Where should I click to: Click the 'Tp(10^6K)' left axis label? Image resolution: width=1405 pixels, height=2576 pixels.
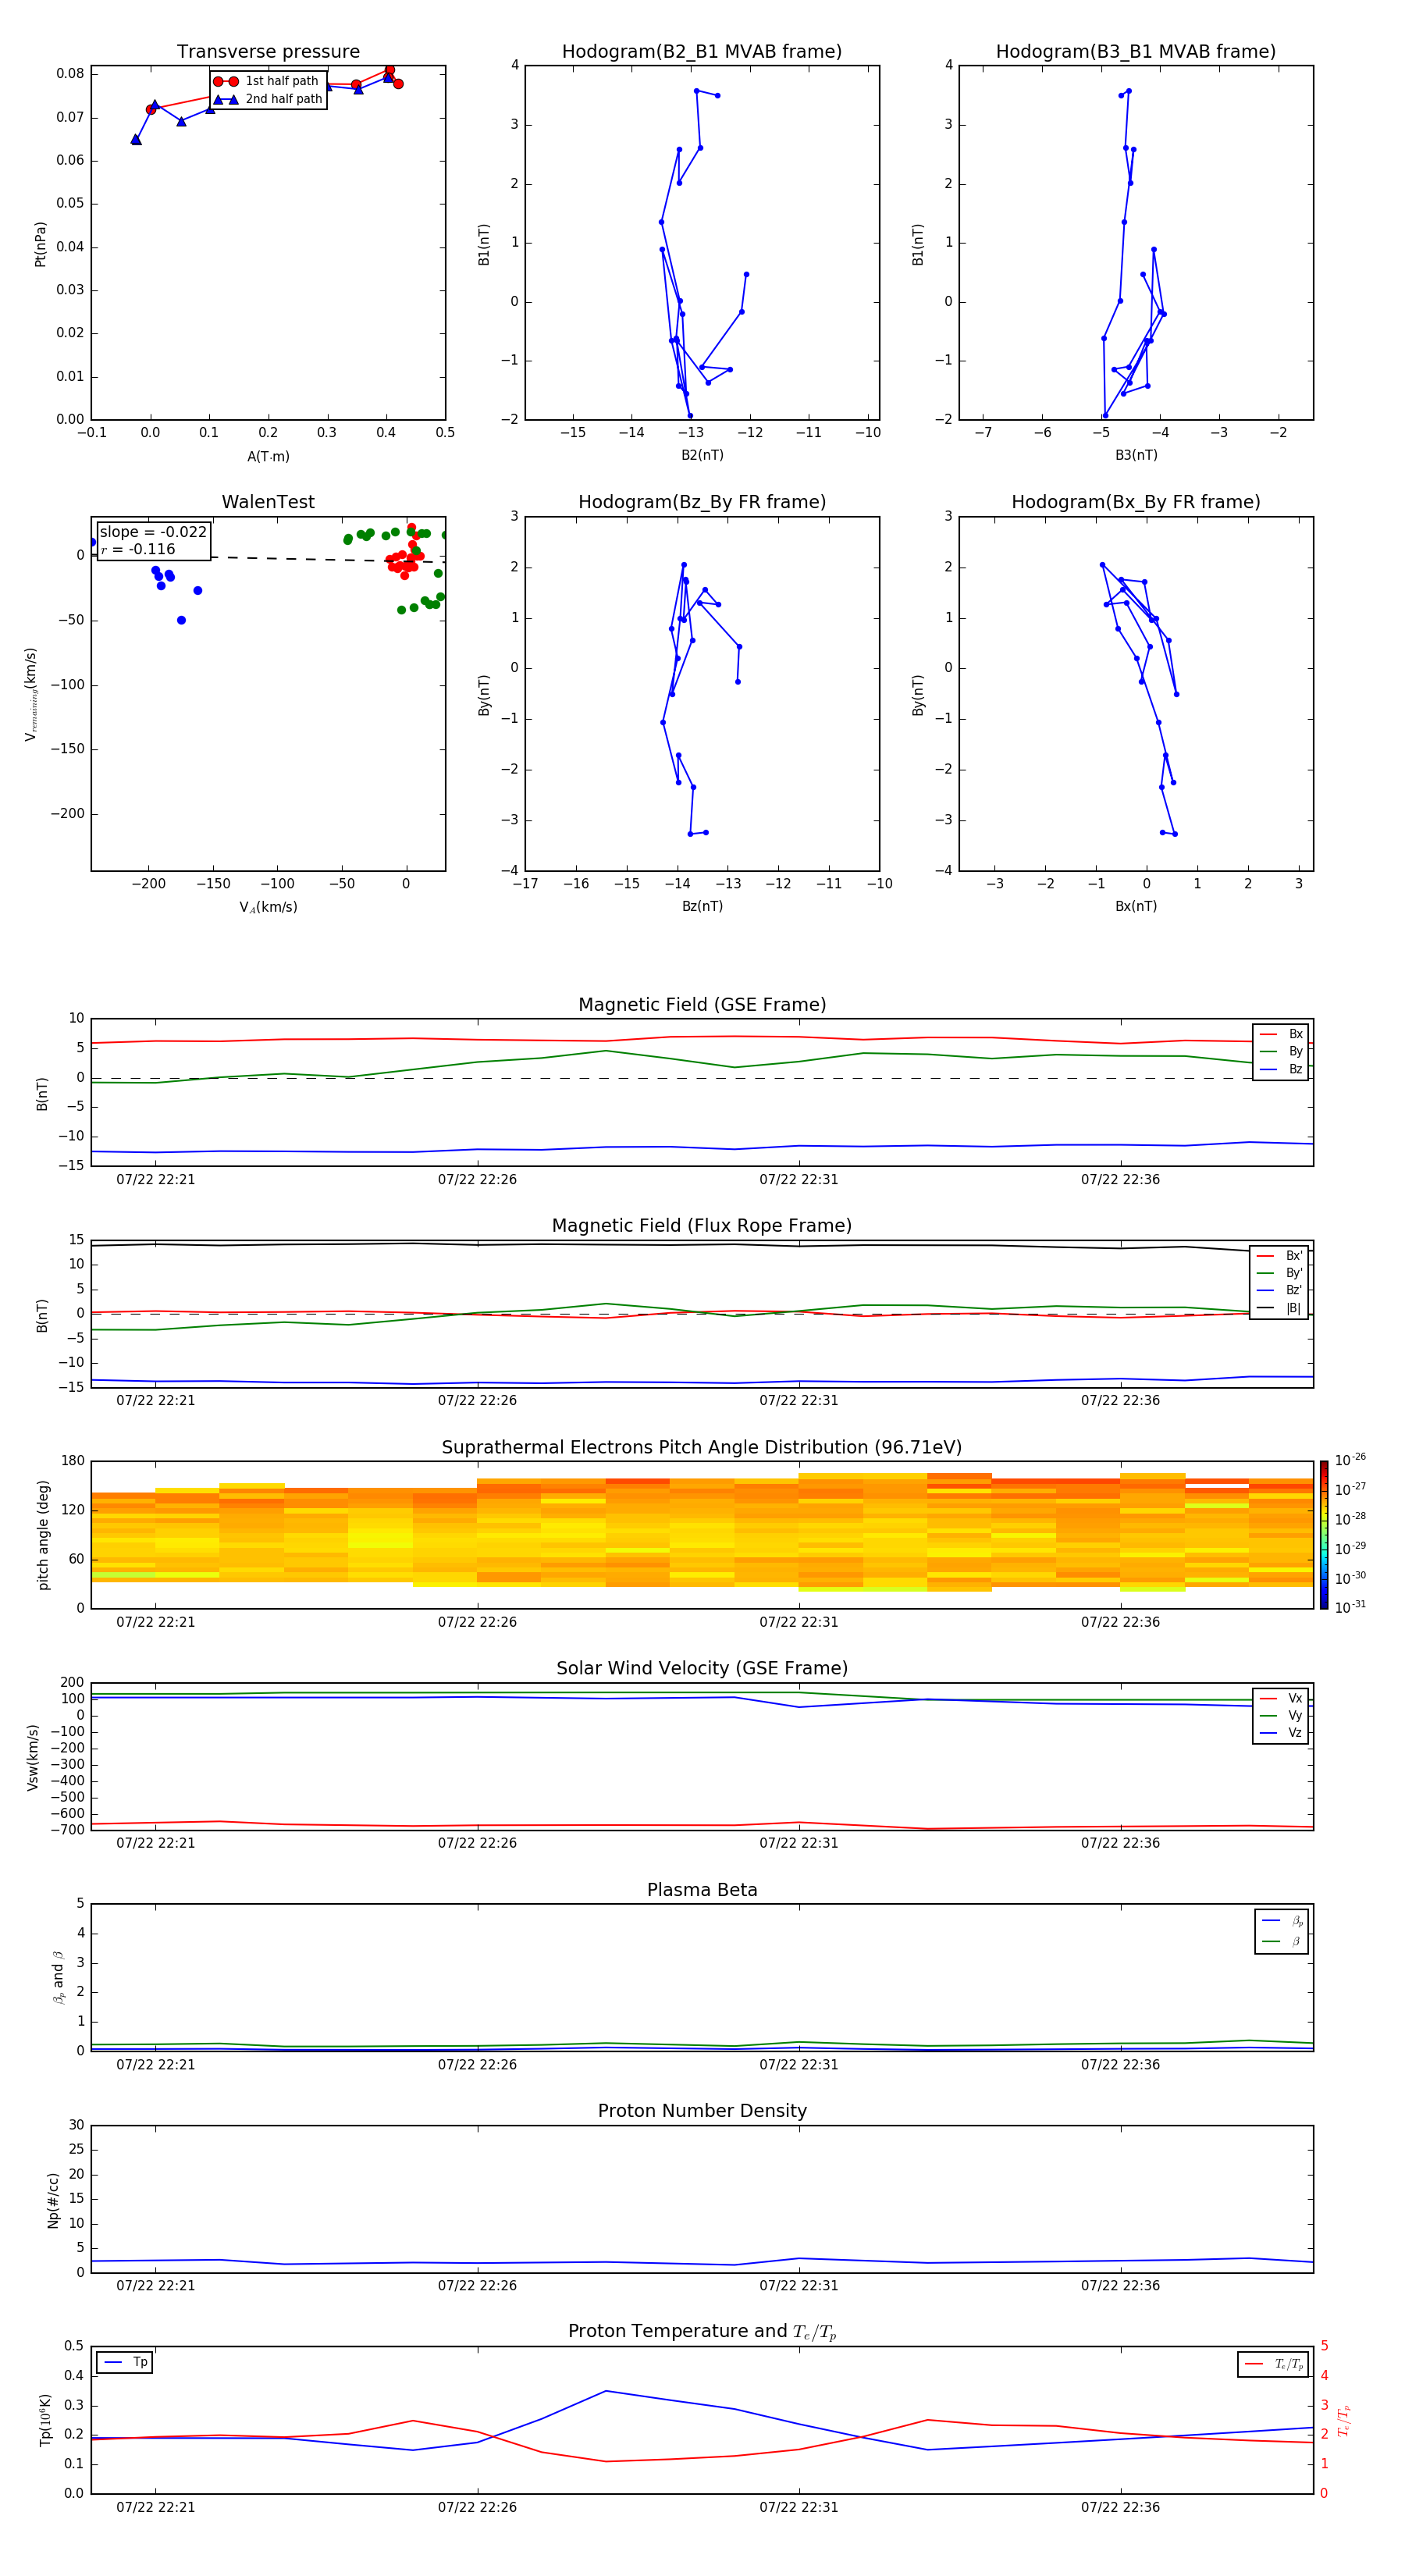click(x=45, y=2420)
